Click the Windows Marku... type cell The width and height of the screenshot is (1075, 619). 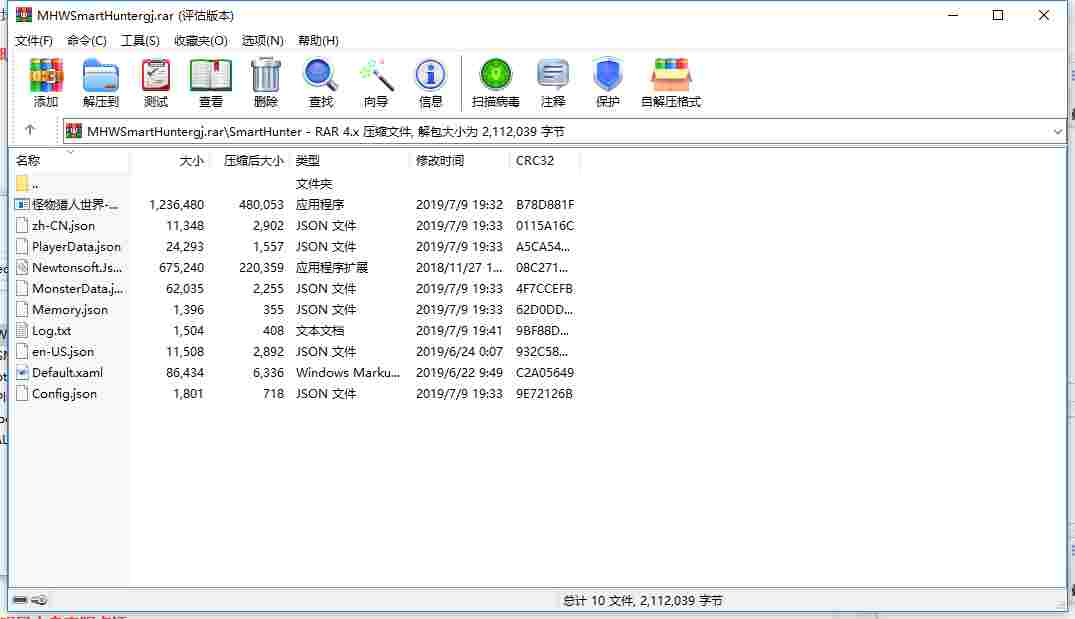(x=348, y=372)
